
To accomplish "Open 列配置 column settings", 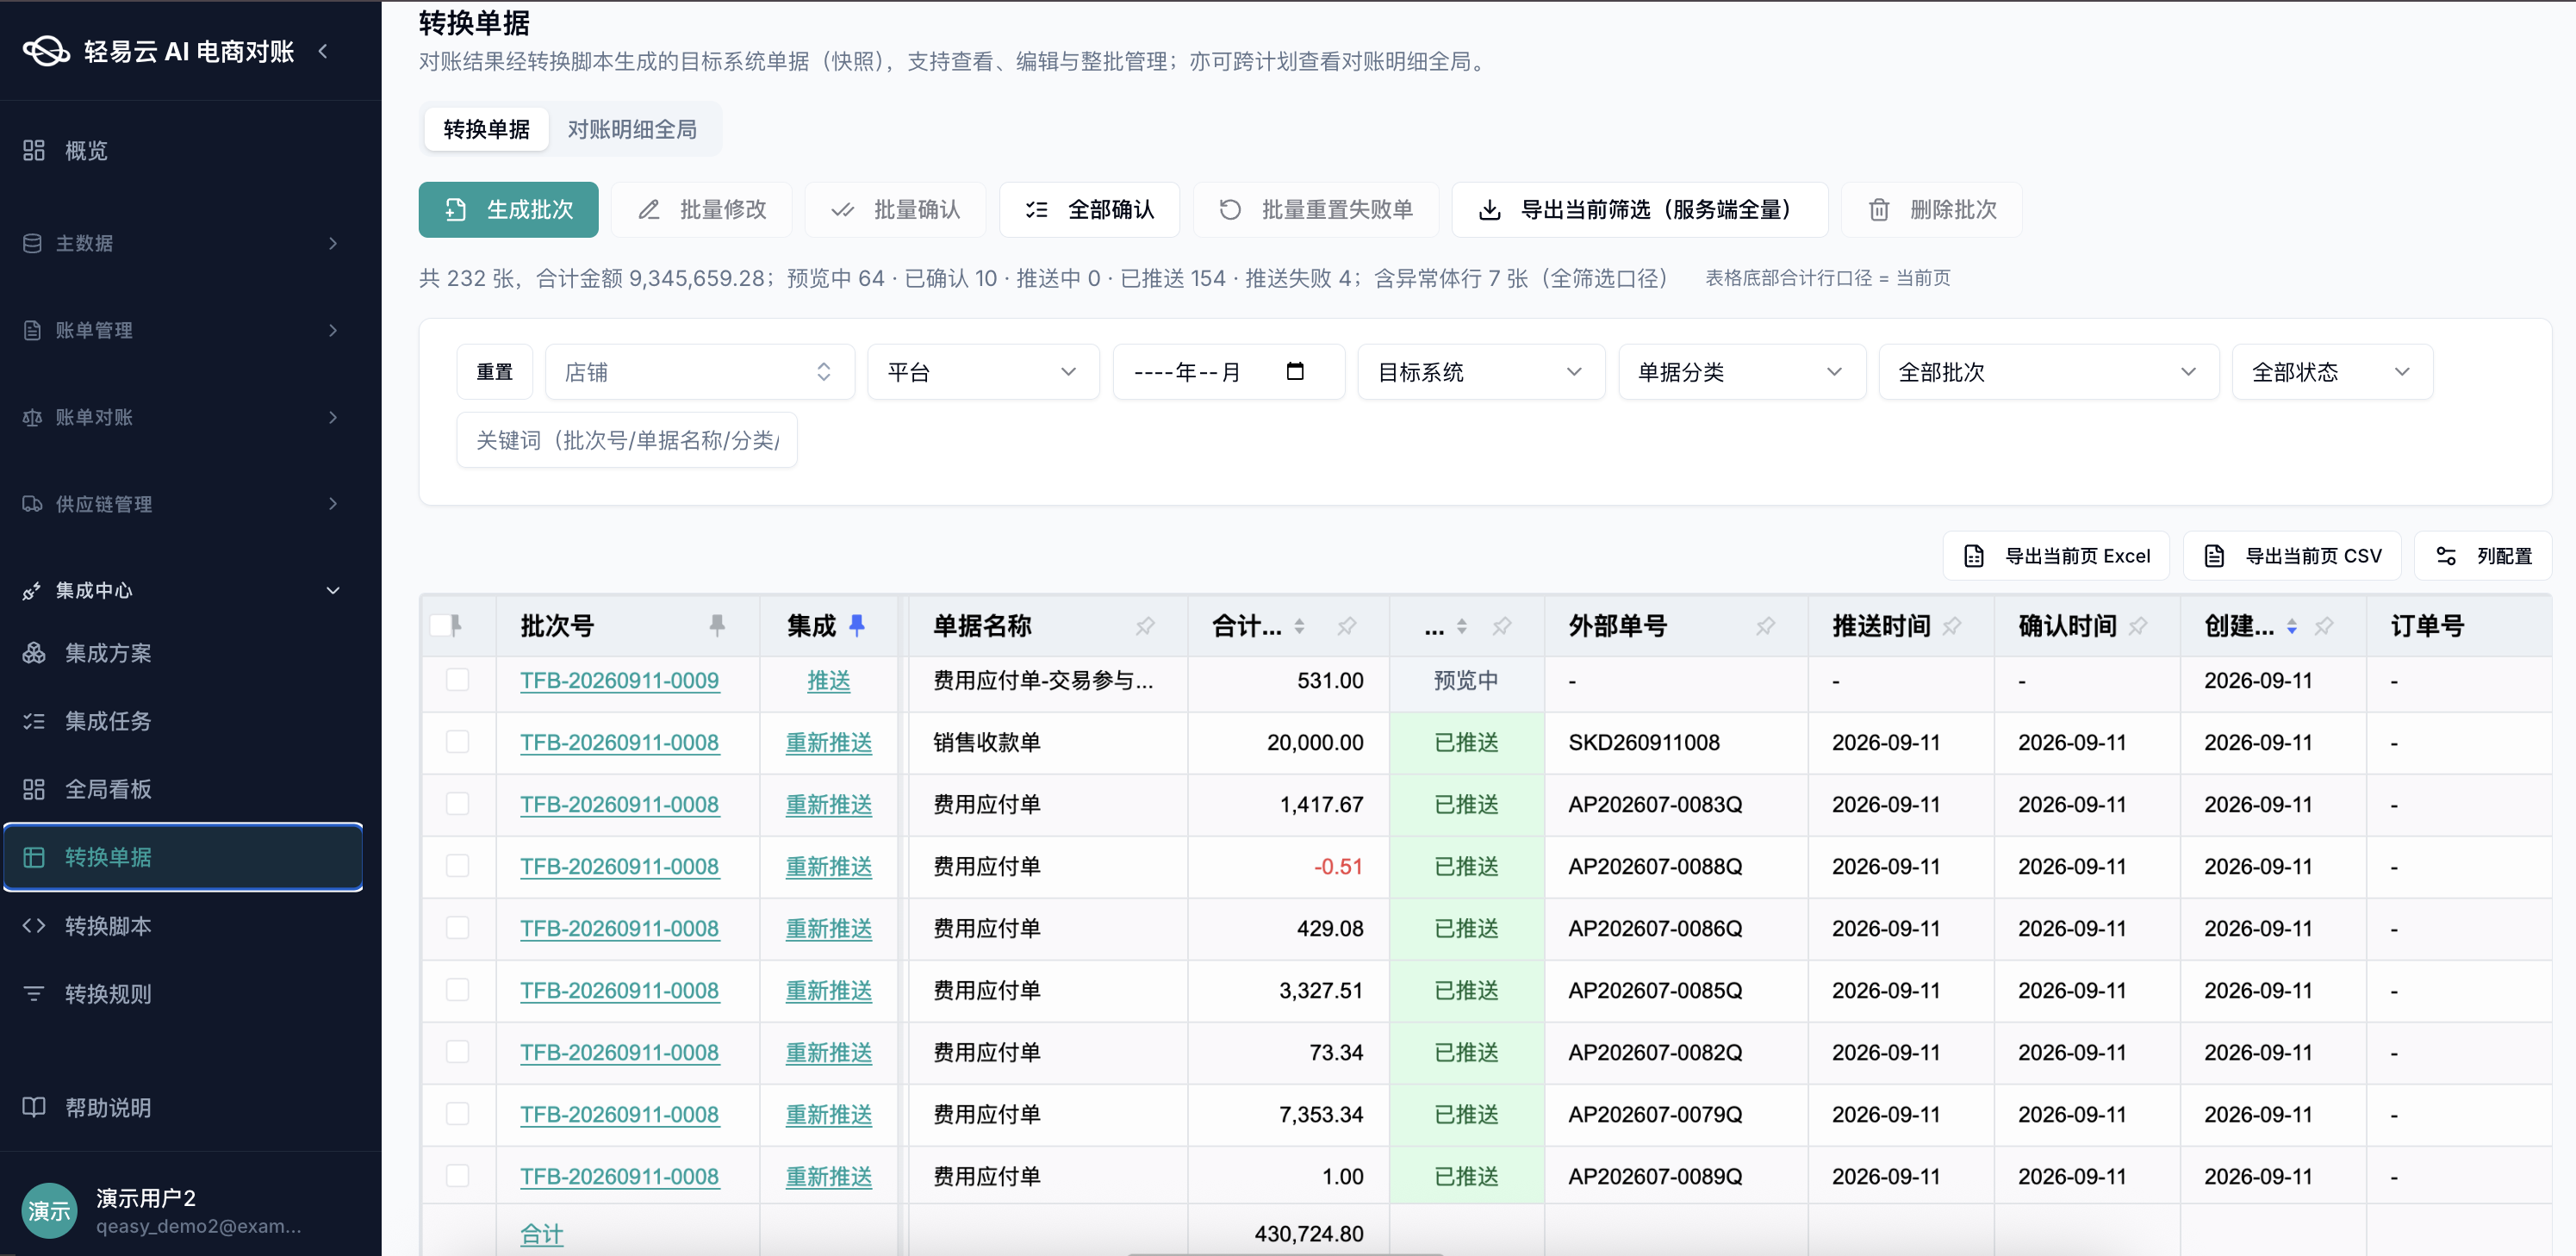I will point(2483,555).
